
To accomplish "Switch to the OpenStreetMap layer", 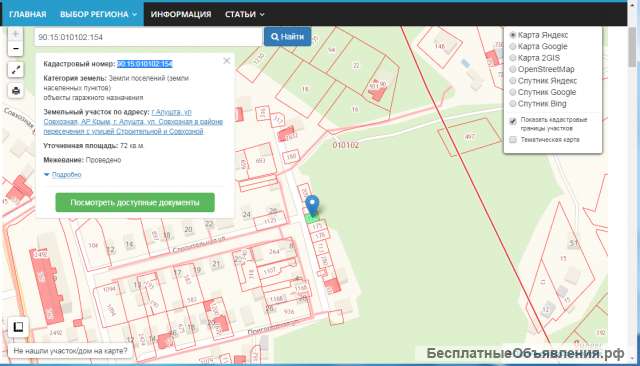I will click(x=513, y=69).
